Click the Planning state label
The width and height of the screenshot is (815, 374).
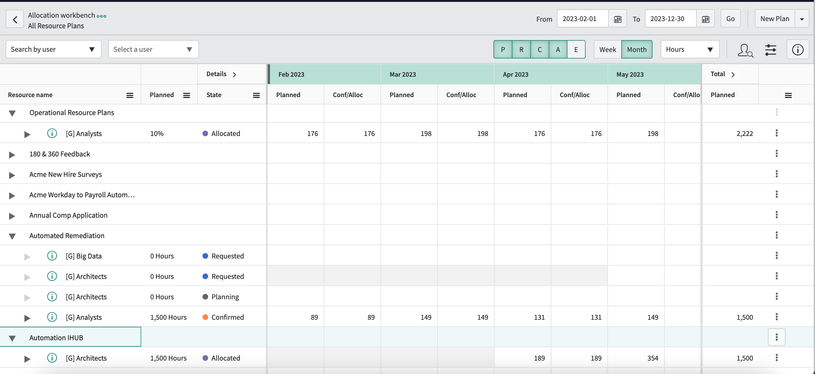tap(225, 297)
